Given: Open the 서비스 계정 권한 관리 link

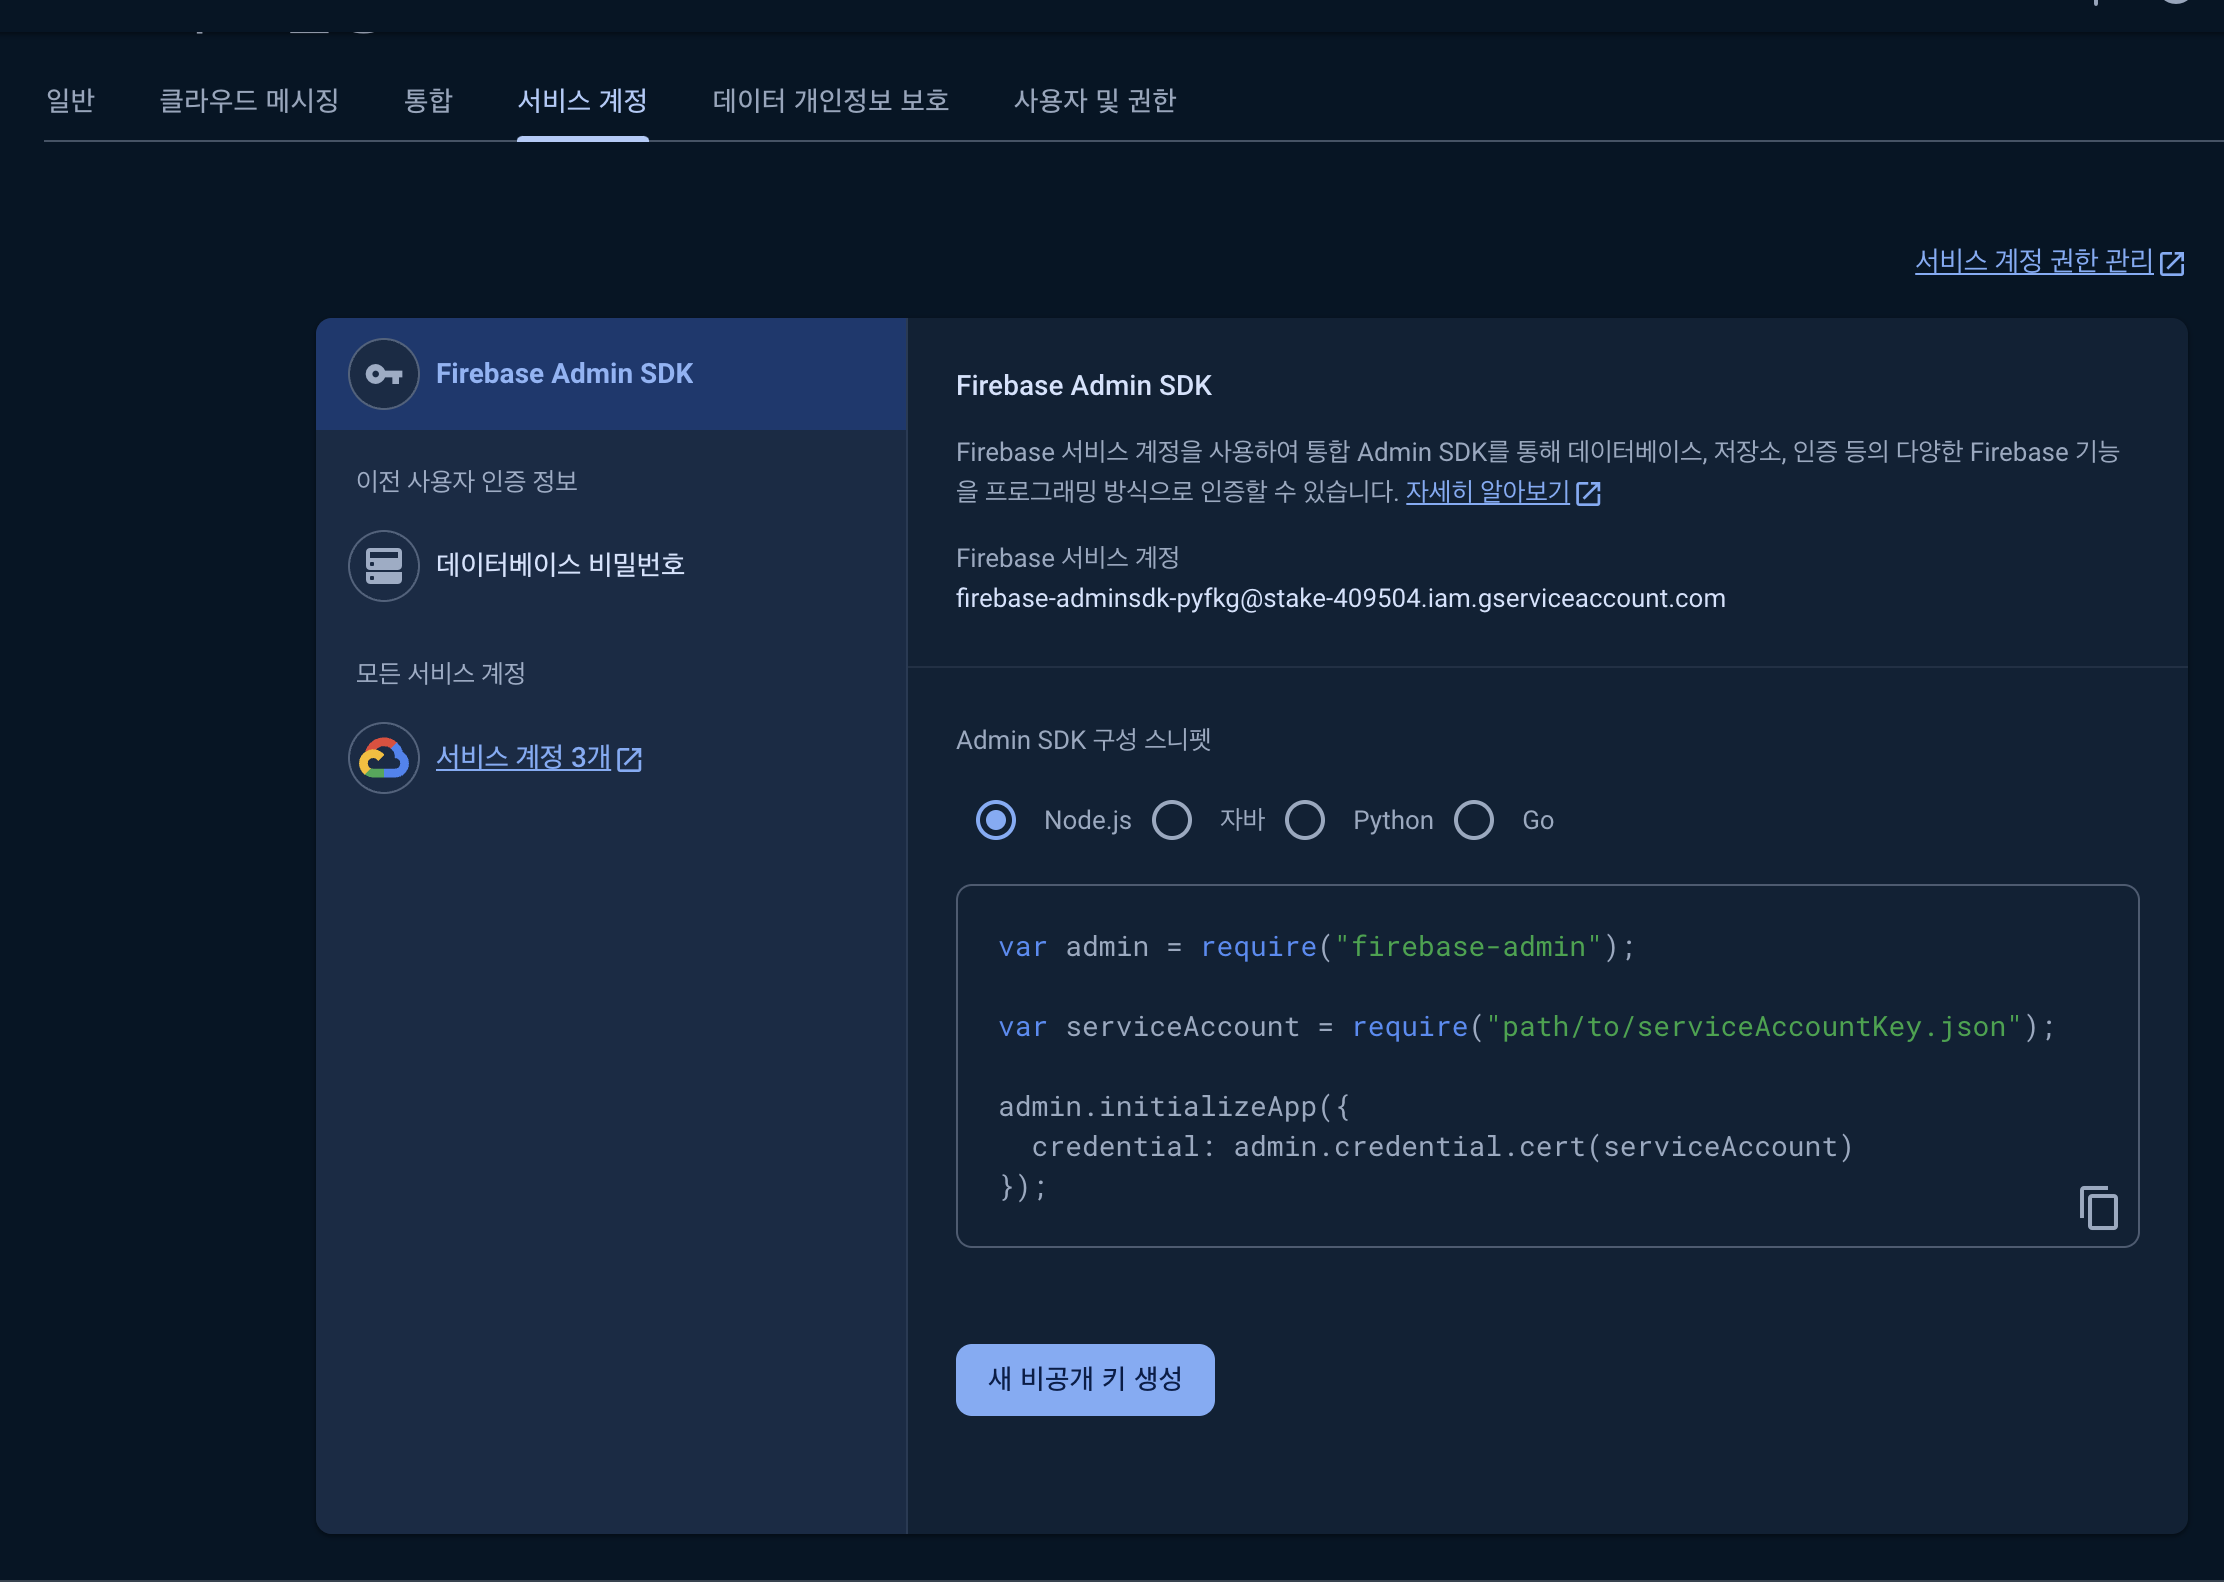Looking at the screenshot, I should pyautogui.click(x=2033, y=261).
